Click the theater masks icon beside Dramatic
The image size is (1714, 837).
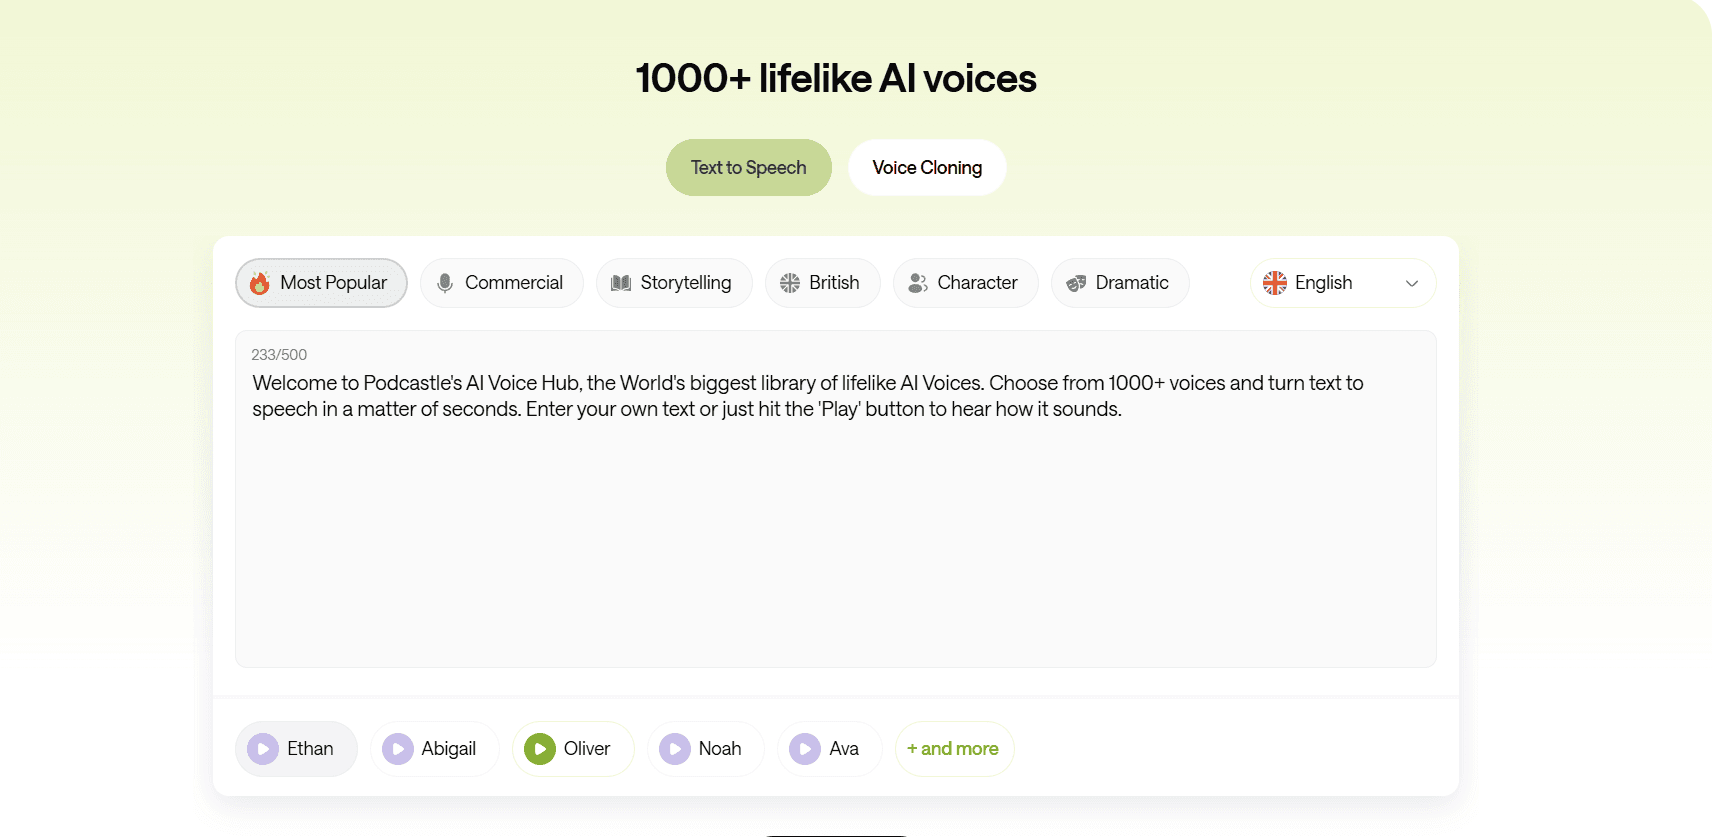1077,283
